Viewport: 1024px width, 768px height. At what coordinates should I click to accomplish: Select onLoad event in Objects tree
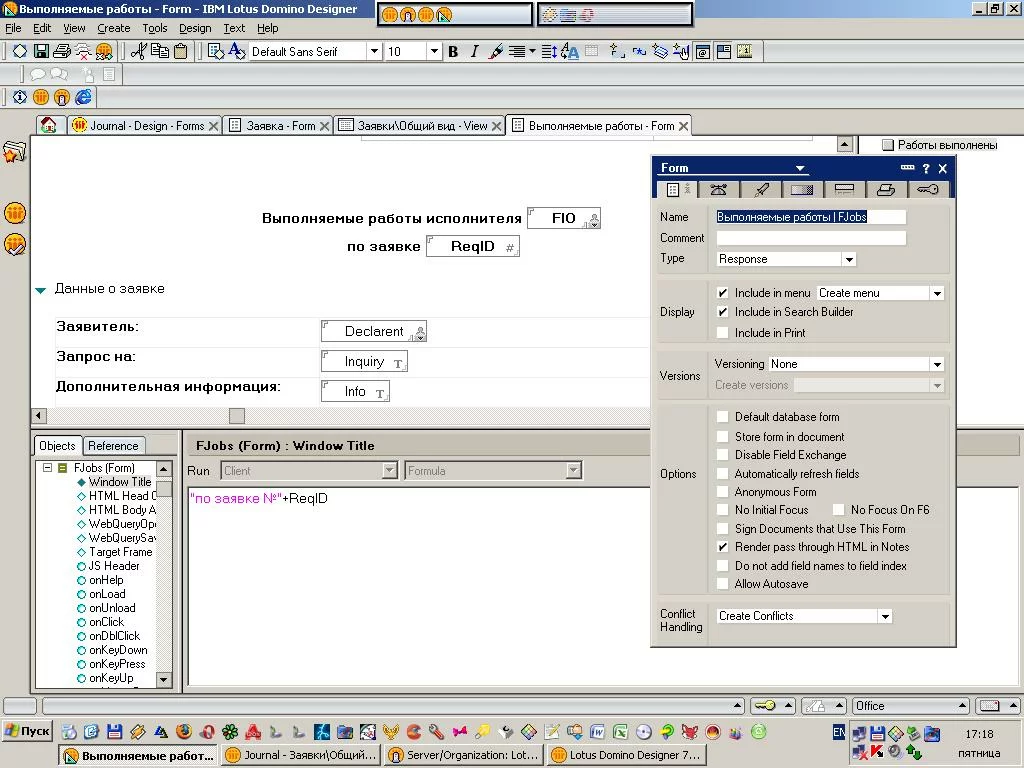pos(107,594)
